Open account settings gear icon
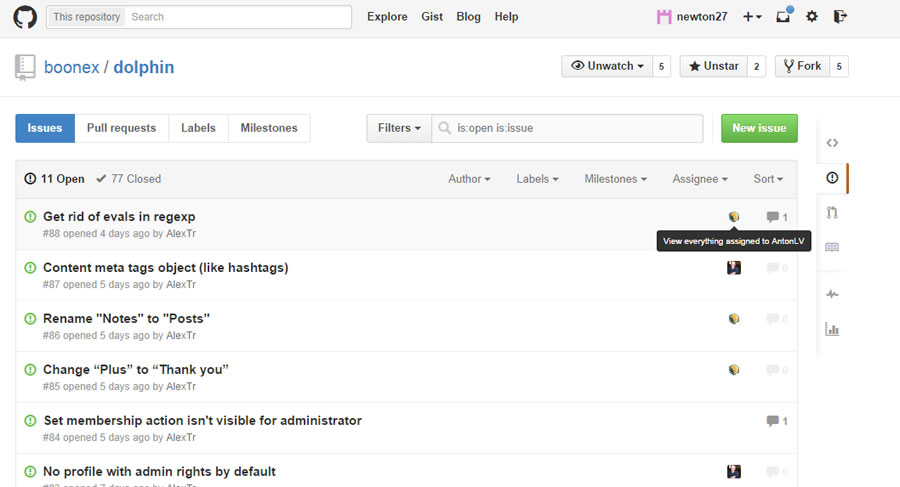900x487 pixels. pyautogui.click(x=812, y=17)
